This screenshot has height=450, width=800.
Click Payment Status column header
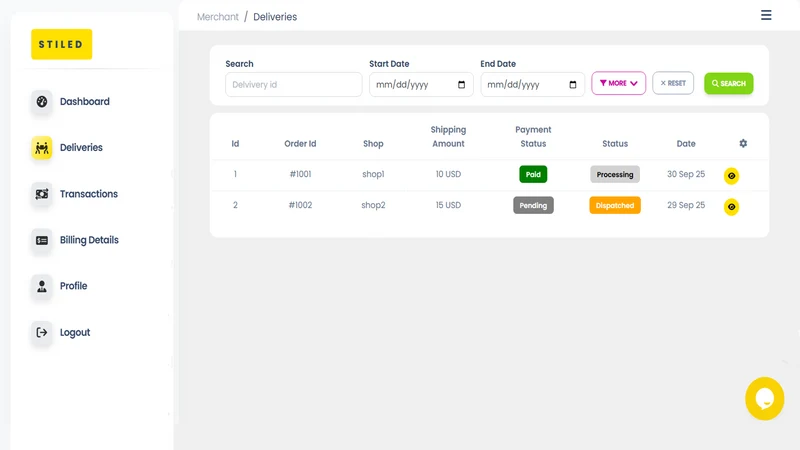tap(533, 137)
